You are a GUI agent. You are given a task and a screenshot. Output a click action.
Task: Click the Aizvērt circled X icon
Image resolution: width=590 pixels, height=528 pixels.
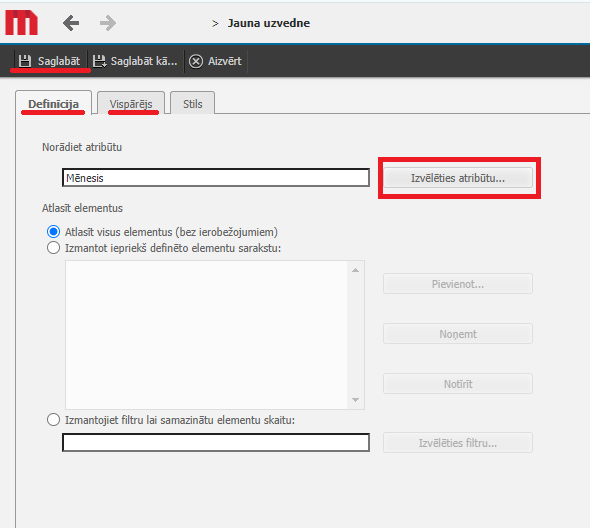point(196,61)
